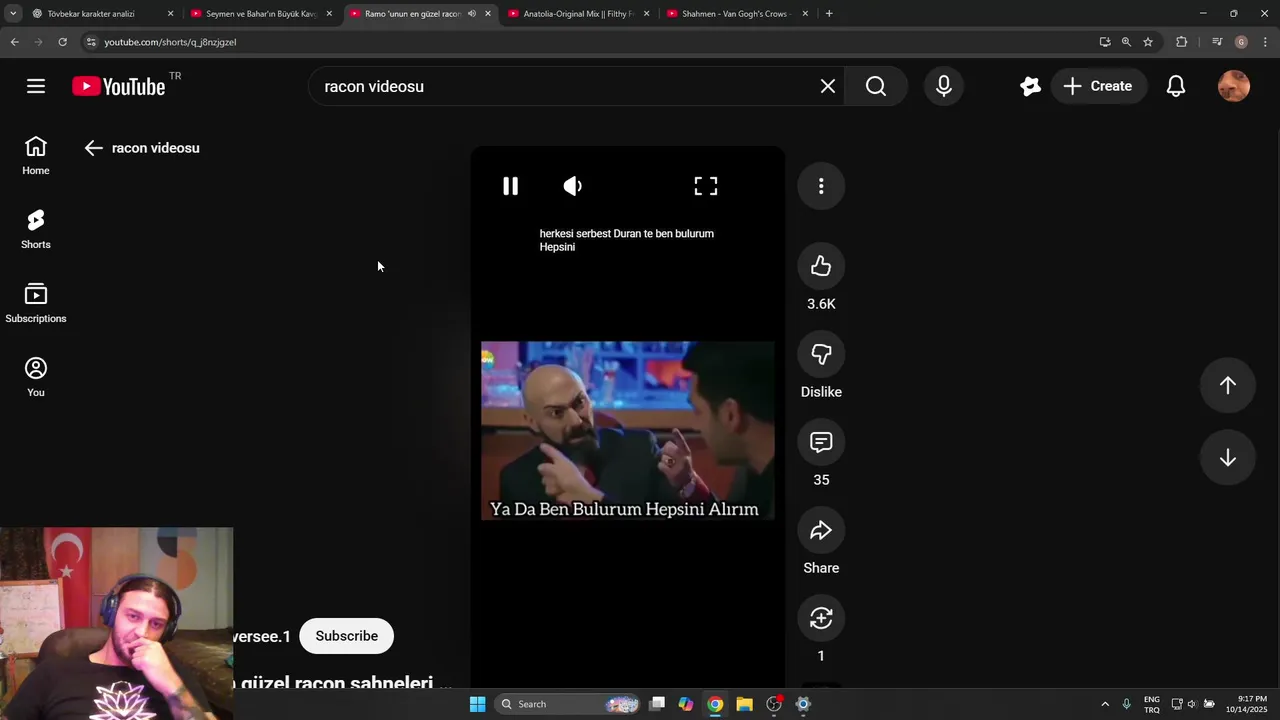Like this Short
1280x720 pixels.
821,266
